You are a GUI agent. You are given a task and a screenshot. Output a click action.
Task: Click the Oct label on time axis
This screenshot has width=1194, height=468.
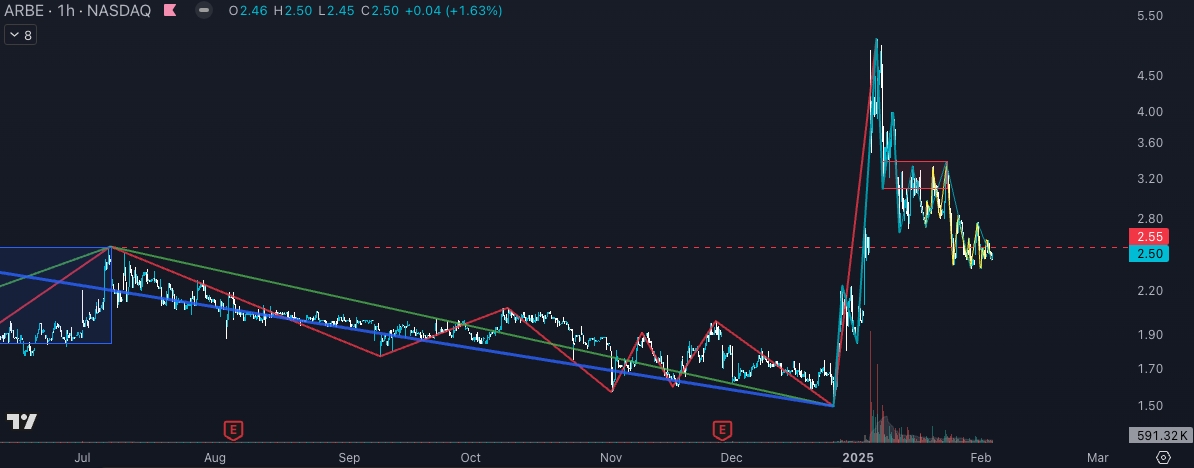click(x=470, y=456)
